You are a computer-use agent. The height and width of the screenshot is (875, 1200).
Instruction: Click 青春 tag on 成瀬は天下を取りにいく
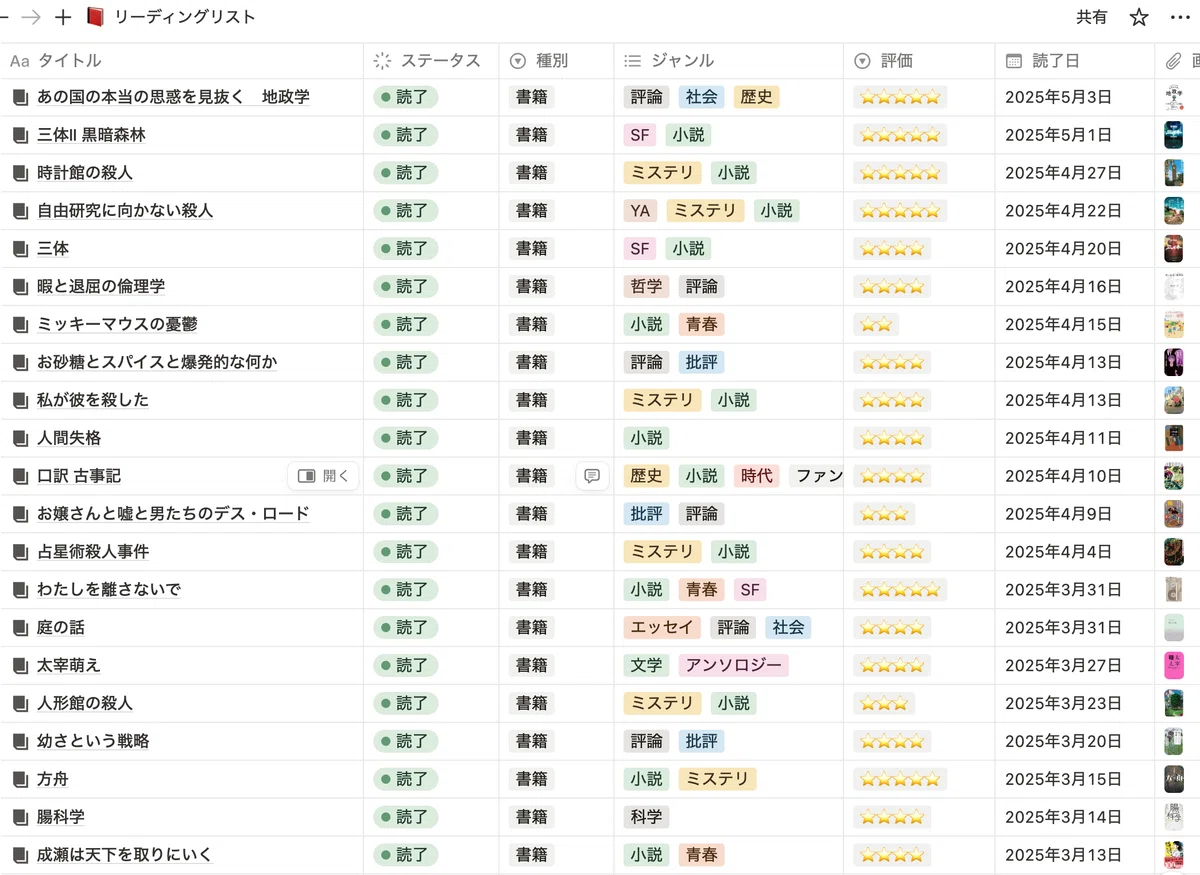(x=701, y=855)
